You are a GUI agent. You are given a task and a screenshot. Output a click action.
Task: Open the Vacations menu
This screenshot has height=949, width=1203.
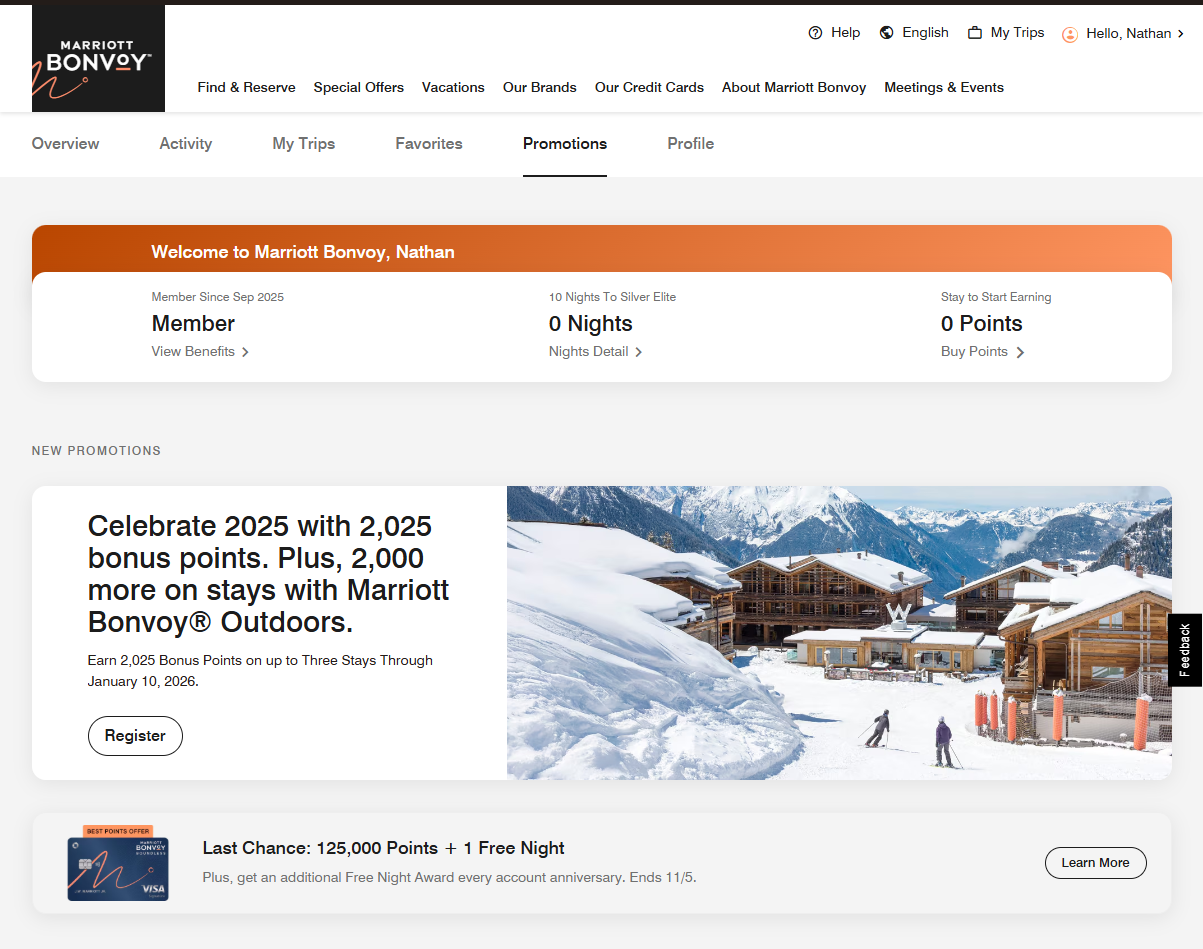click(453, 87)
